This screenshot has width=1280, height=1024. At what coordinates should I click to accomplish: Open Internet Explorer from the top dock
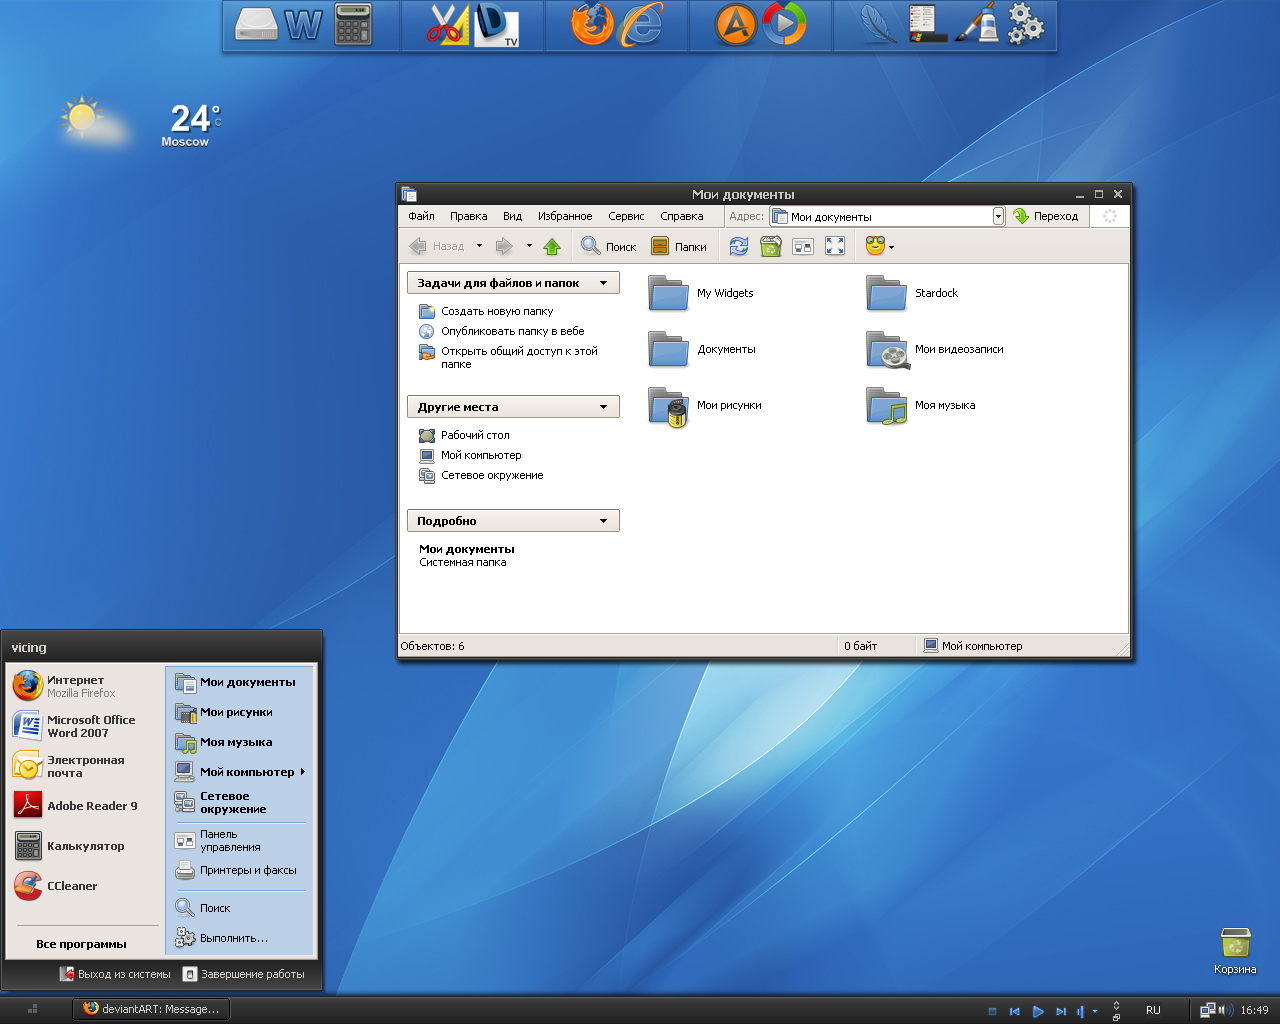pos(642,25)
